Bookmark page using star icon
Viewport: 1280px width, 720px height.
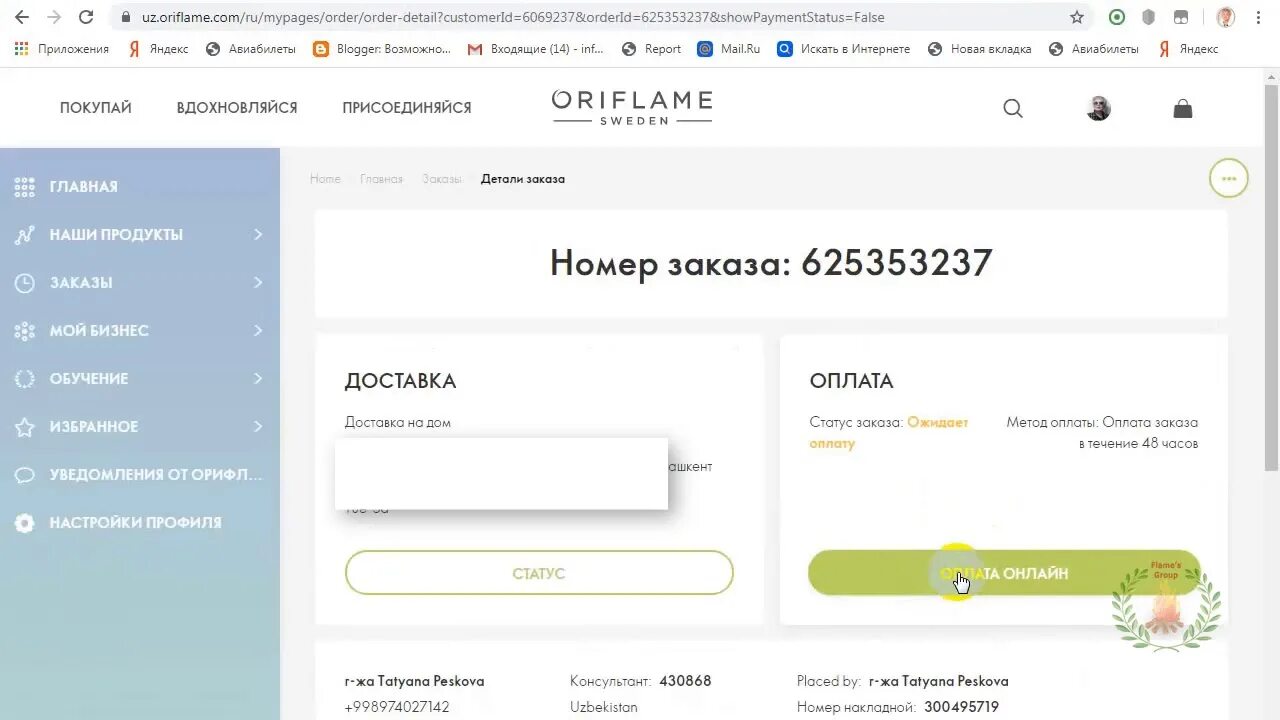click(1077, 17)
